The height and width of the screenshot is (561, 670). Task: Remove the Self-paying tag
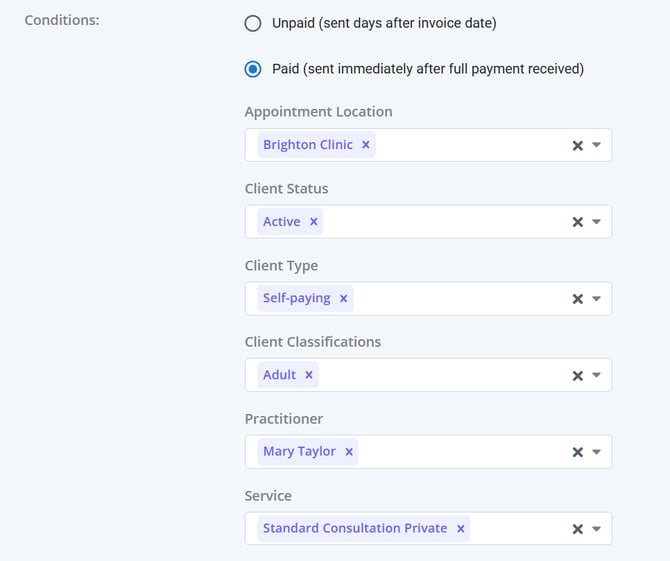344,298
